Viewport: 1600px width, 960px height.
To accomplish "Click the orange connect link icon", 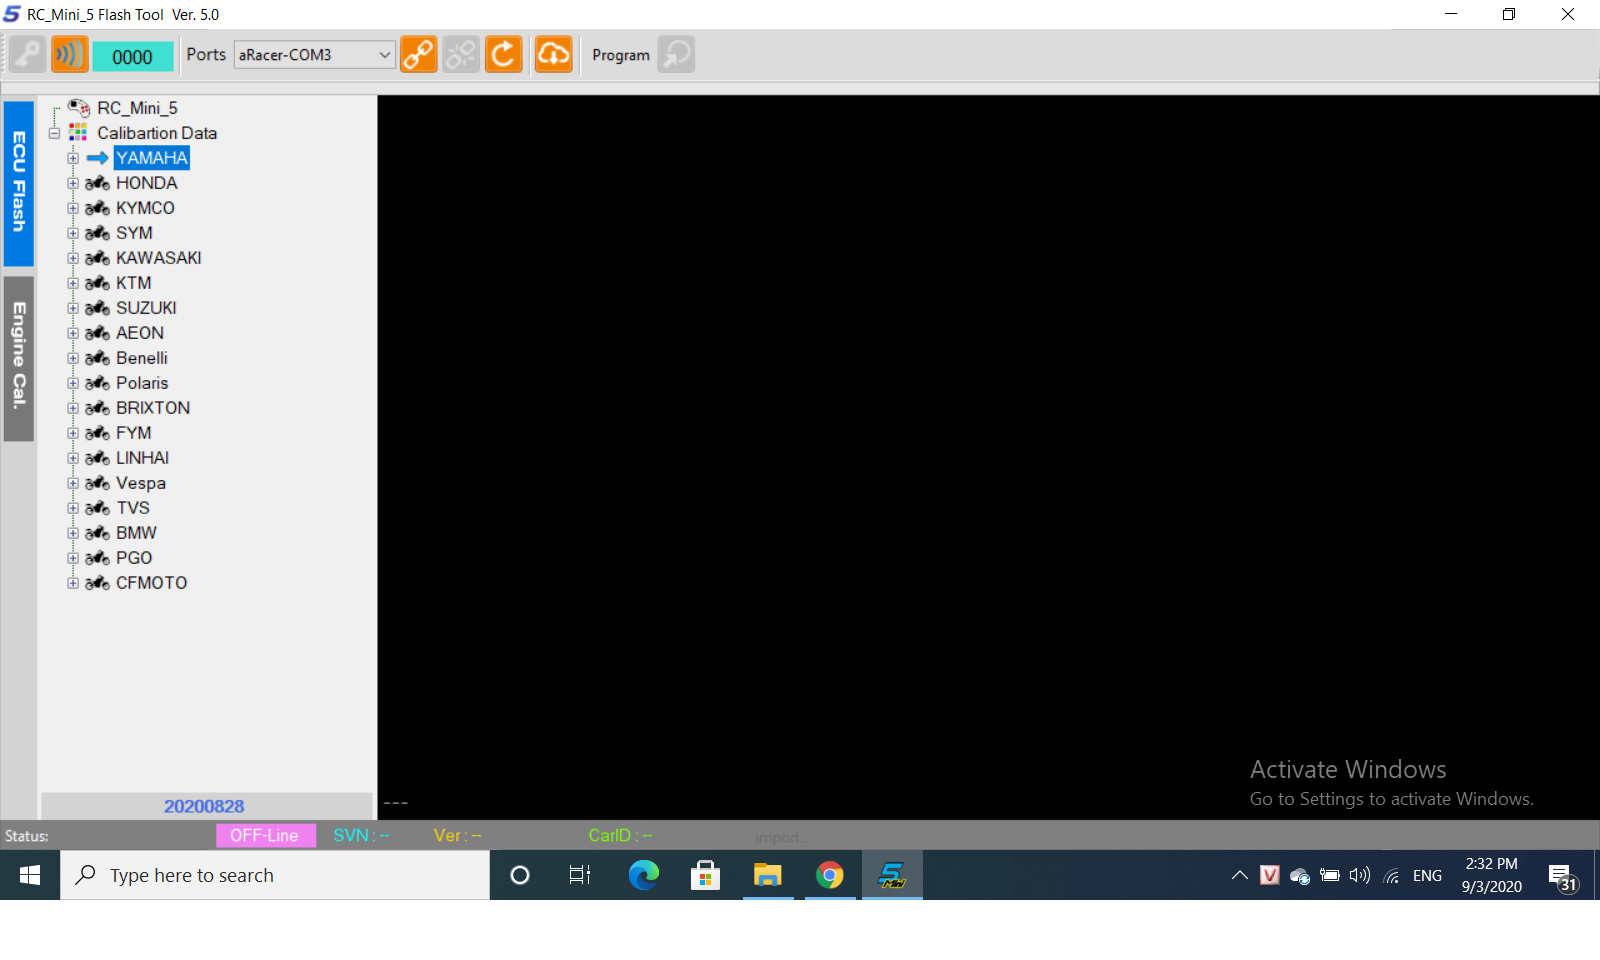I will point(418,54).
